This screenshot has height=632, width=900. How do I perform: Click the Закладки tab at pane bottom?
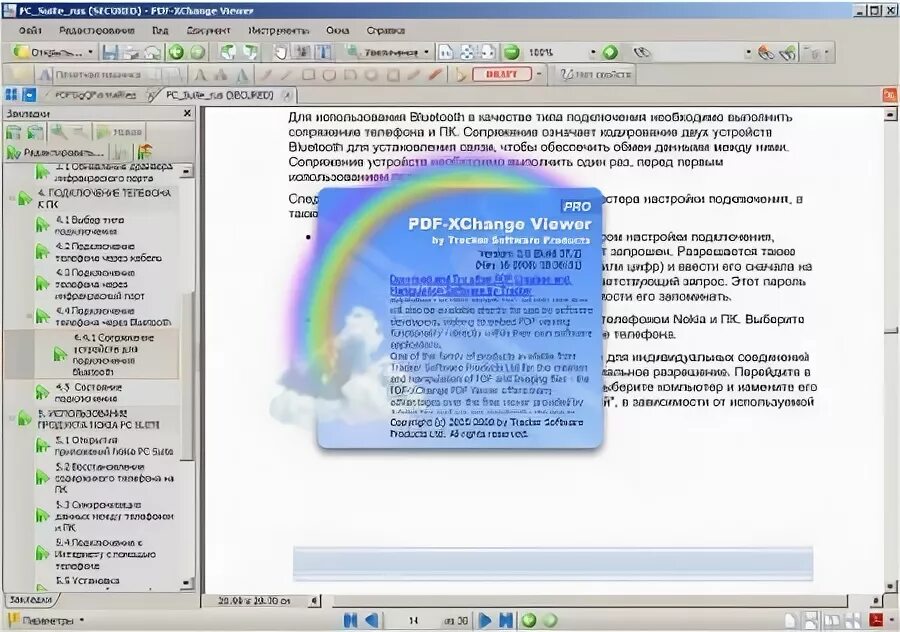[30, 599]
